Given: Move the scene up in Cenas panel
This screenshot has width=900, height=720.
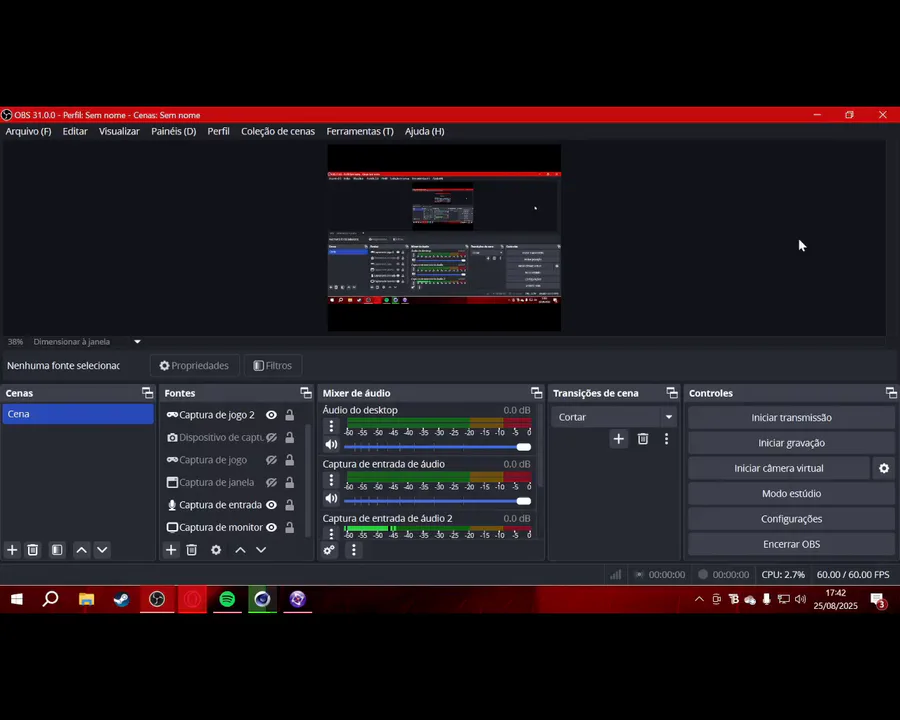Looking at the screenshot, I should pyautogui.click(x=82, y=550).
